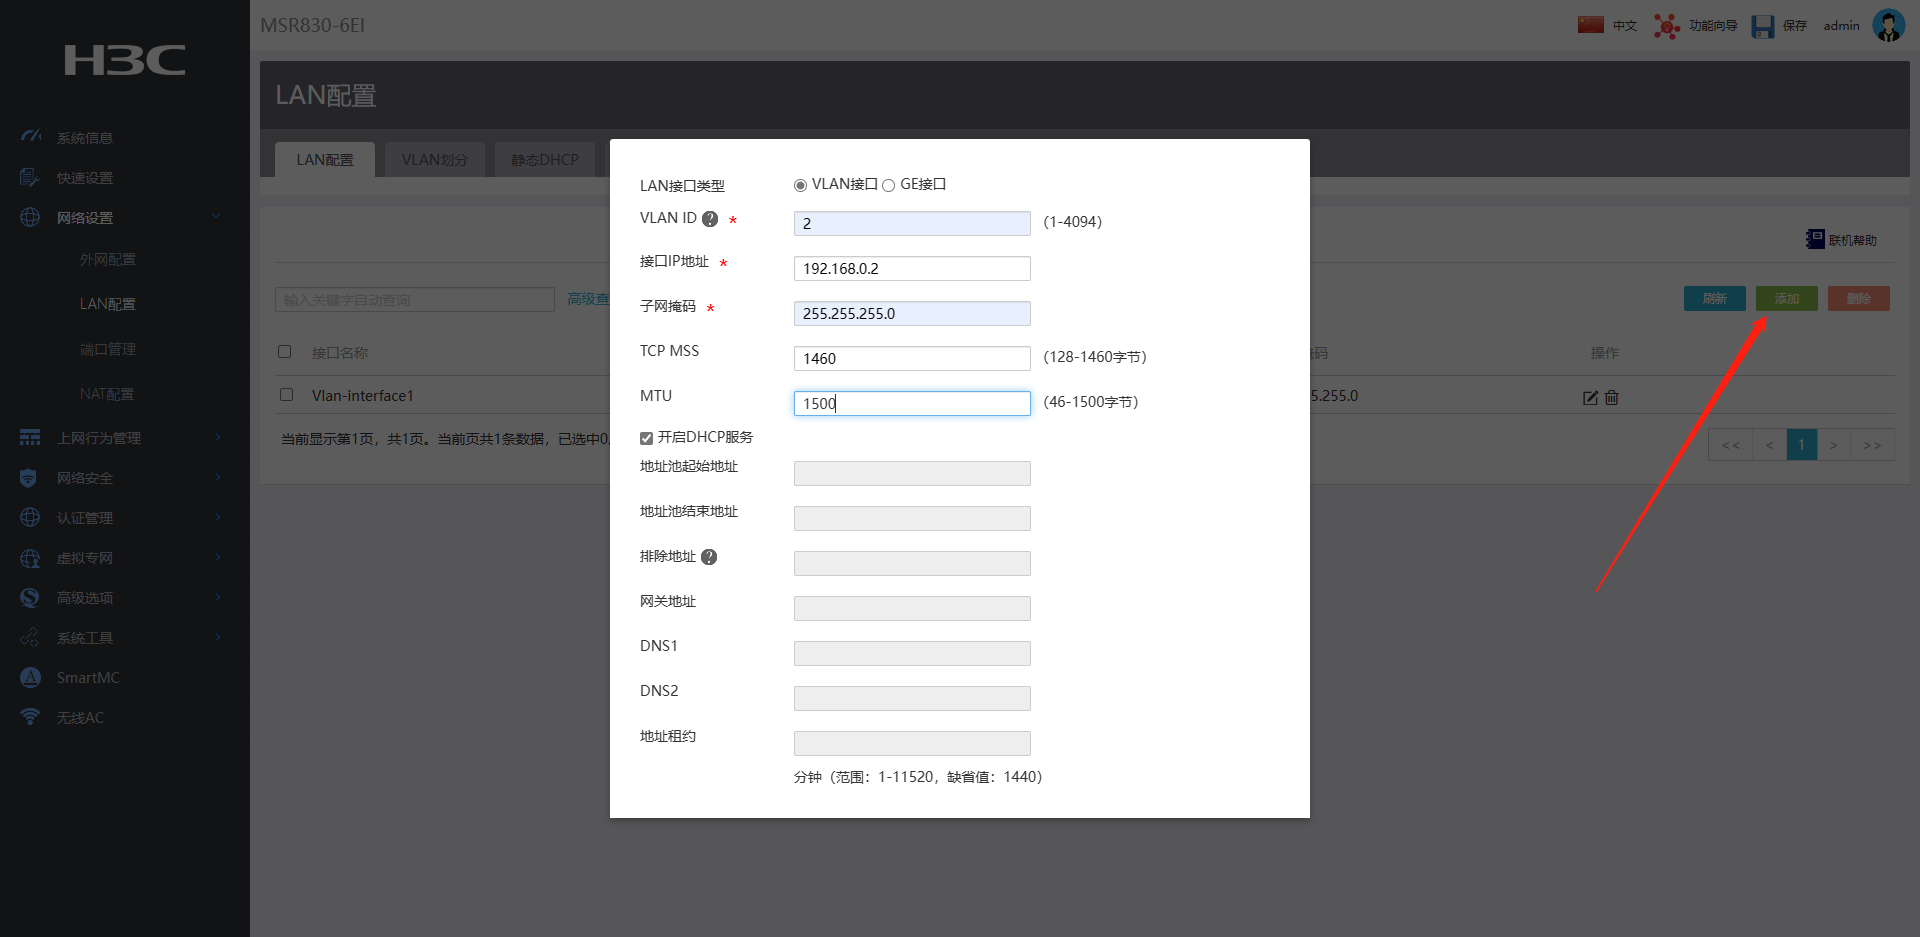Click the Chinese flag language icon

tap(1590, 25)
